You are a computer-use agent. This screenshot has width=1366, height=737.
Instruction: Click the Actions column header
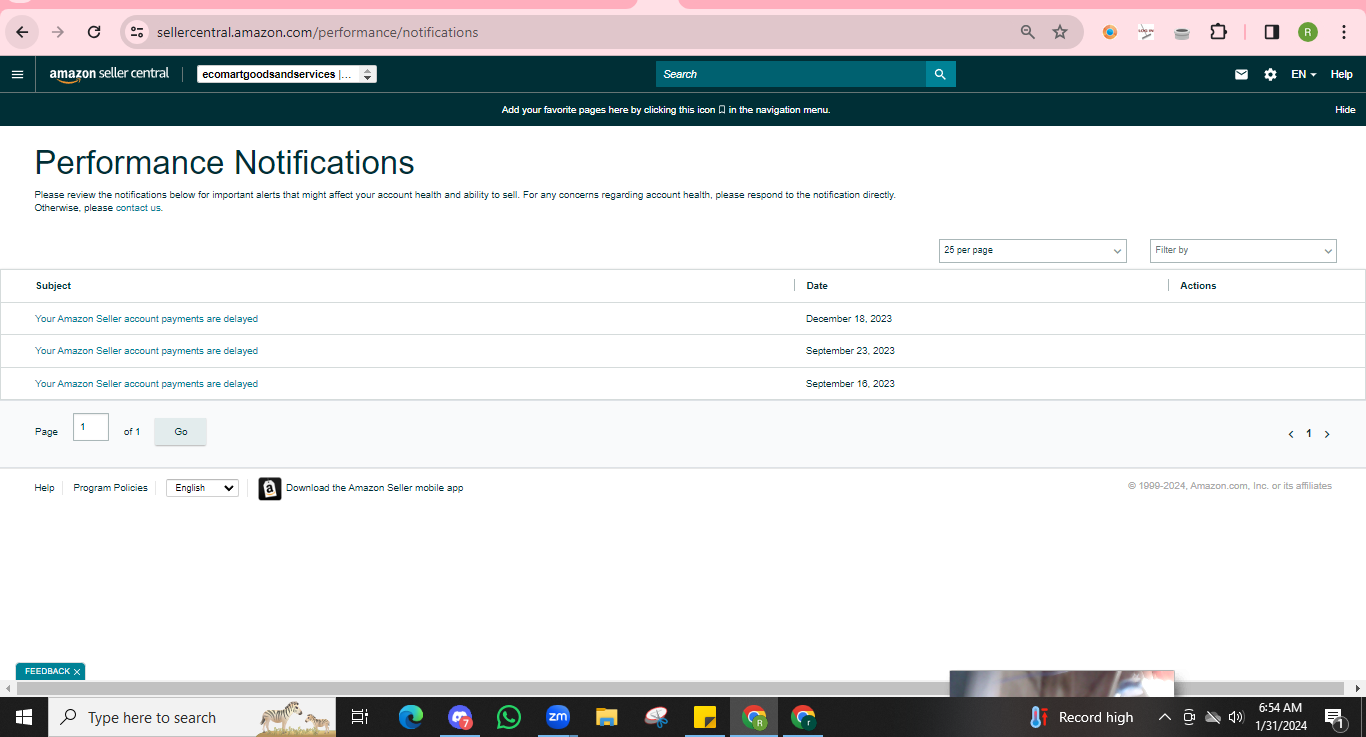click(x=1198, y=286)
